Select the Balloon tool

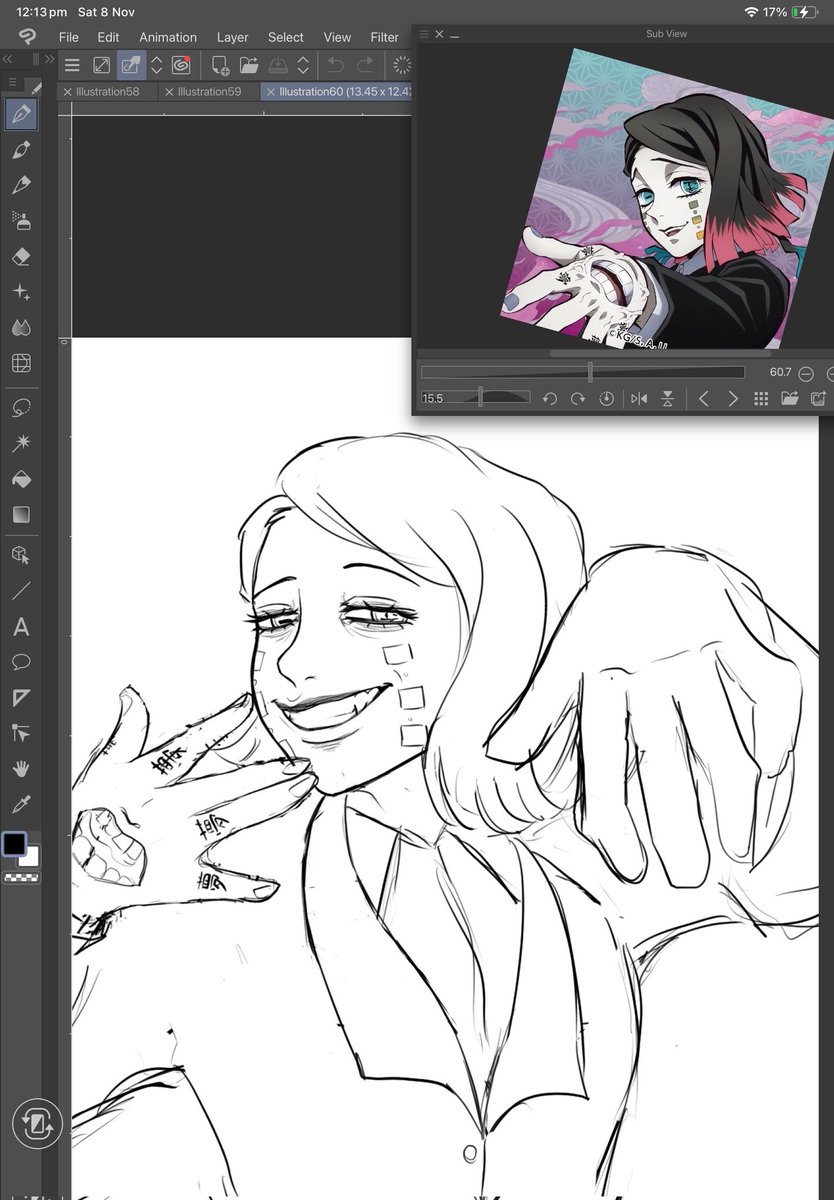click(21, 662)
